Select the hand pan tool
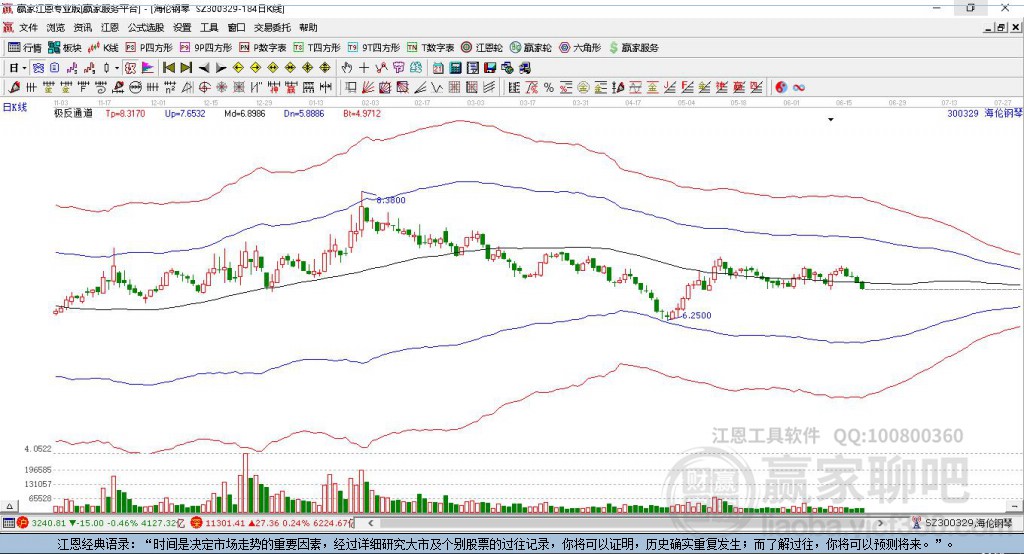This screenshot has width=1024, height=554. (x=346, y=68)
